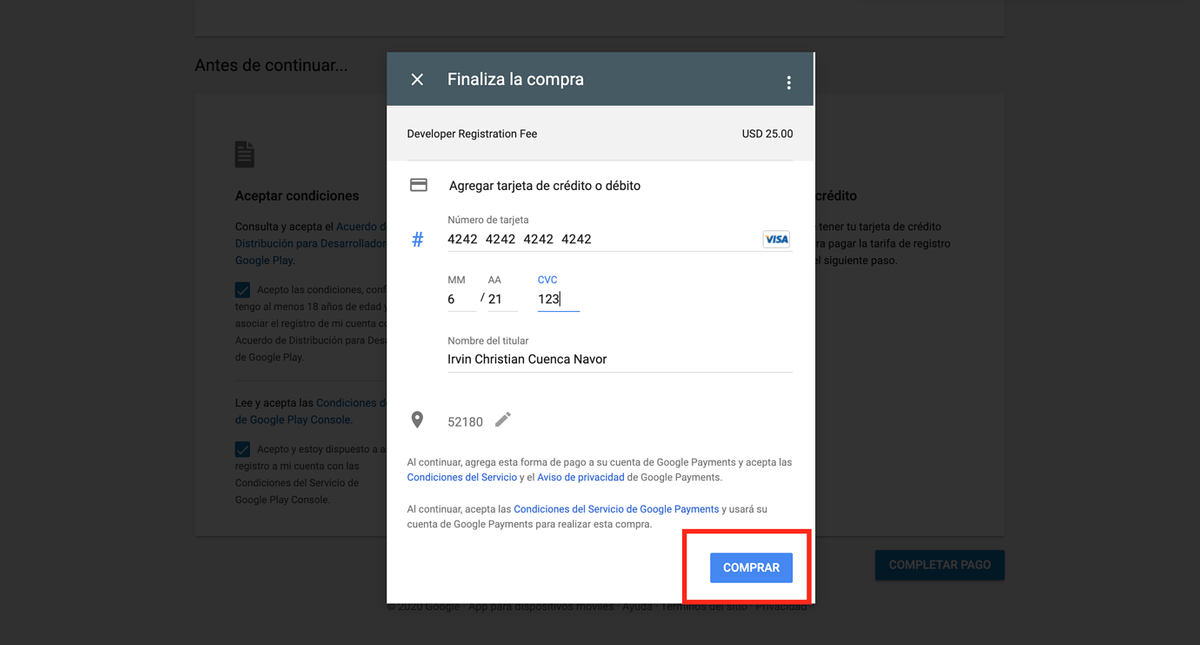The image size is (1200, 645).
Task: Open the Condiciones del Servicio link
Action: point(462,477)
